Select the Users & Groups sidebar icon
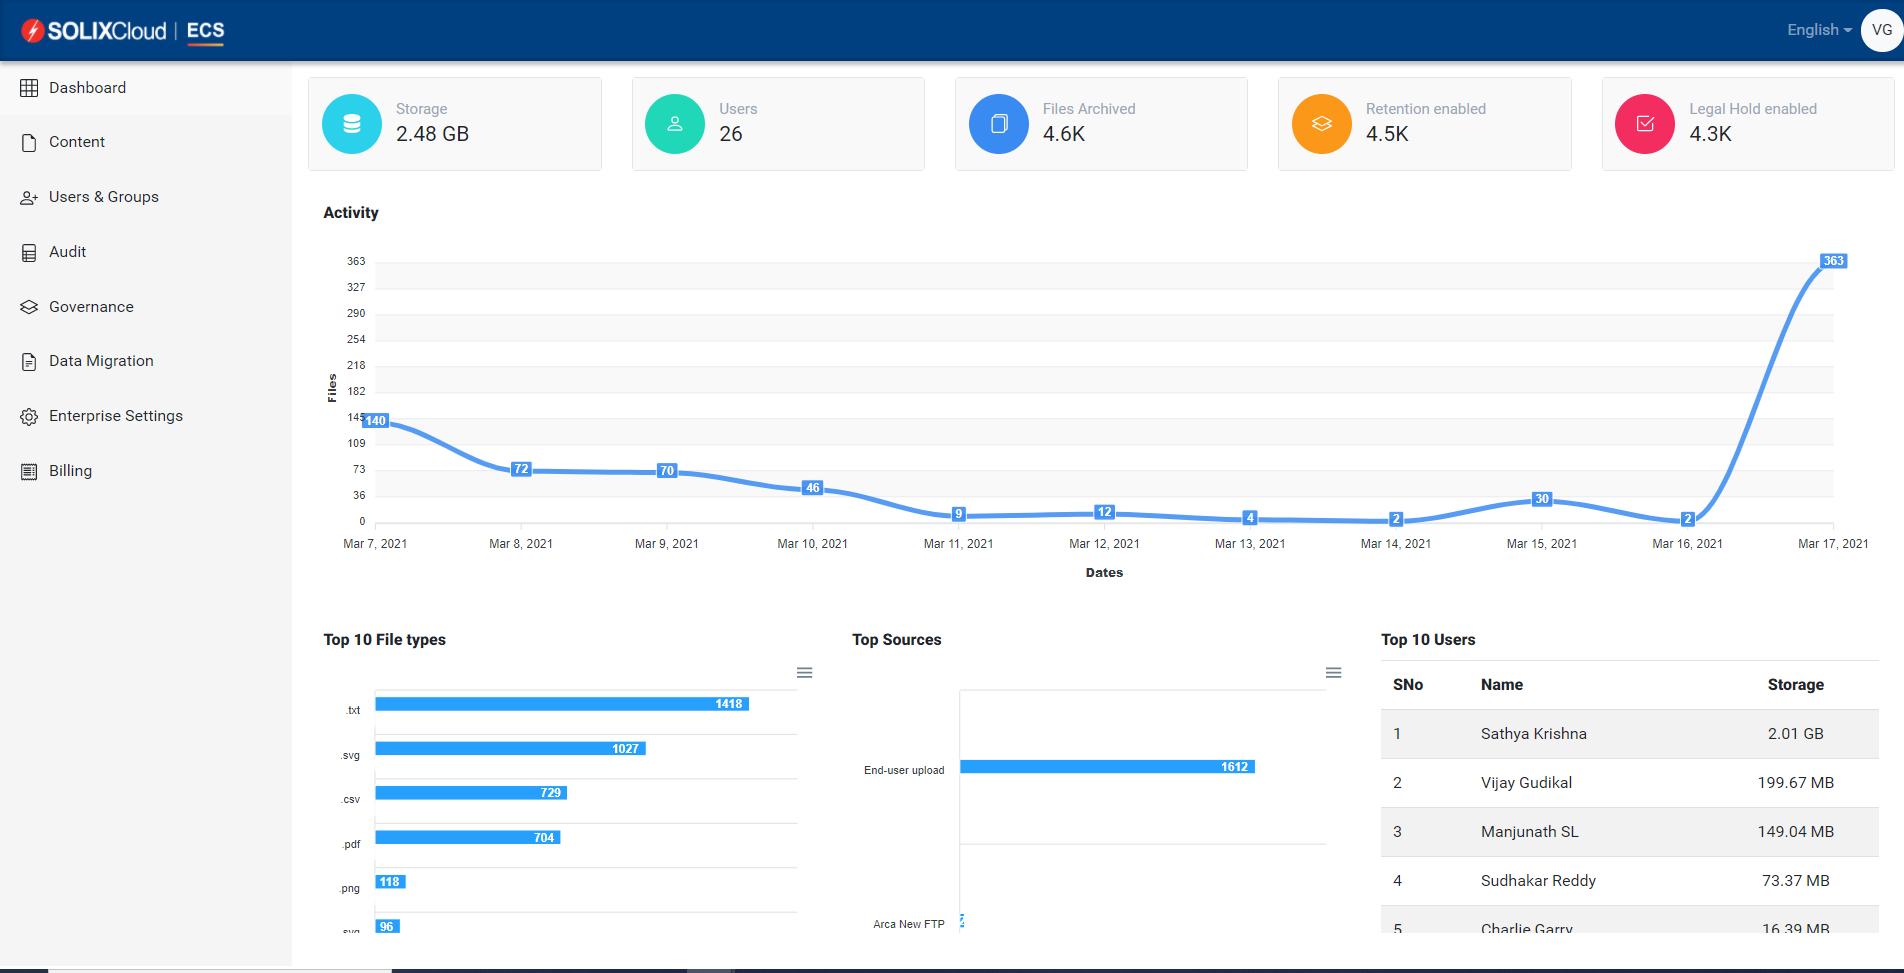The image size is (1904, 973). point(28,197)
